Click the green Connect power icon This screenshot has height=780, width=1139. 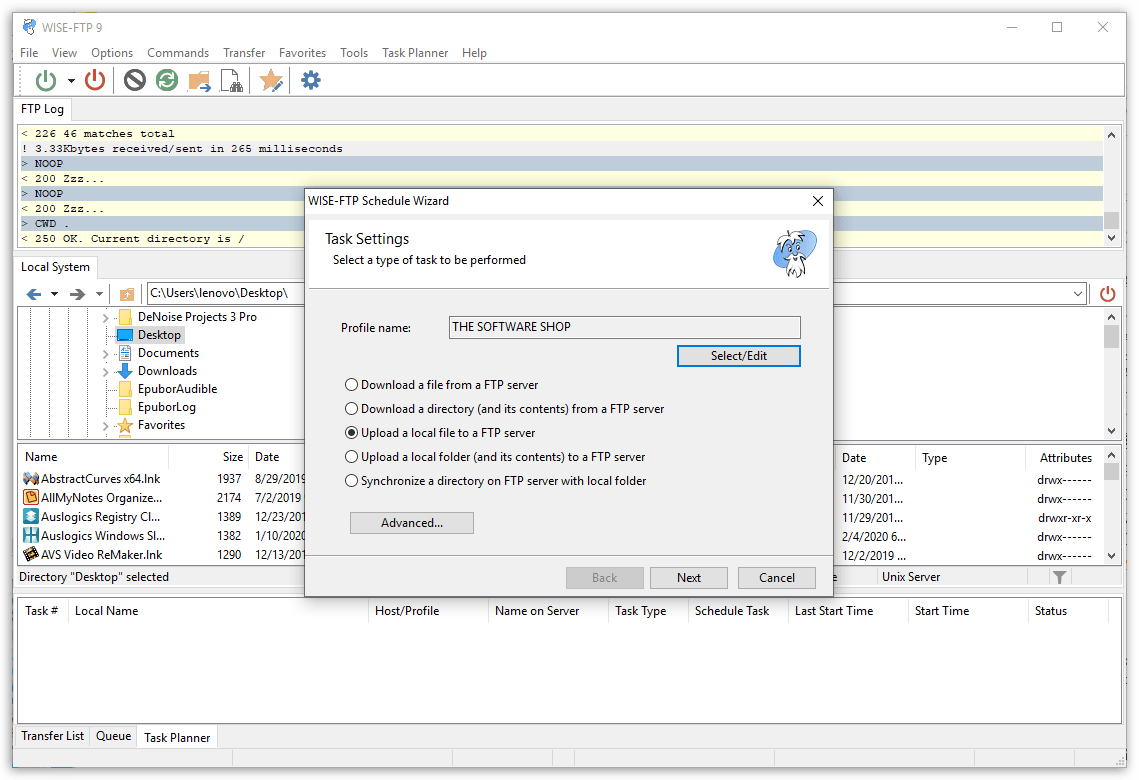[48, 80]
